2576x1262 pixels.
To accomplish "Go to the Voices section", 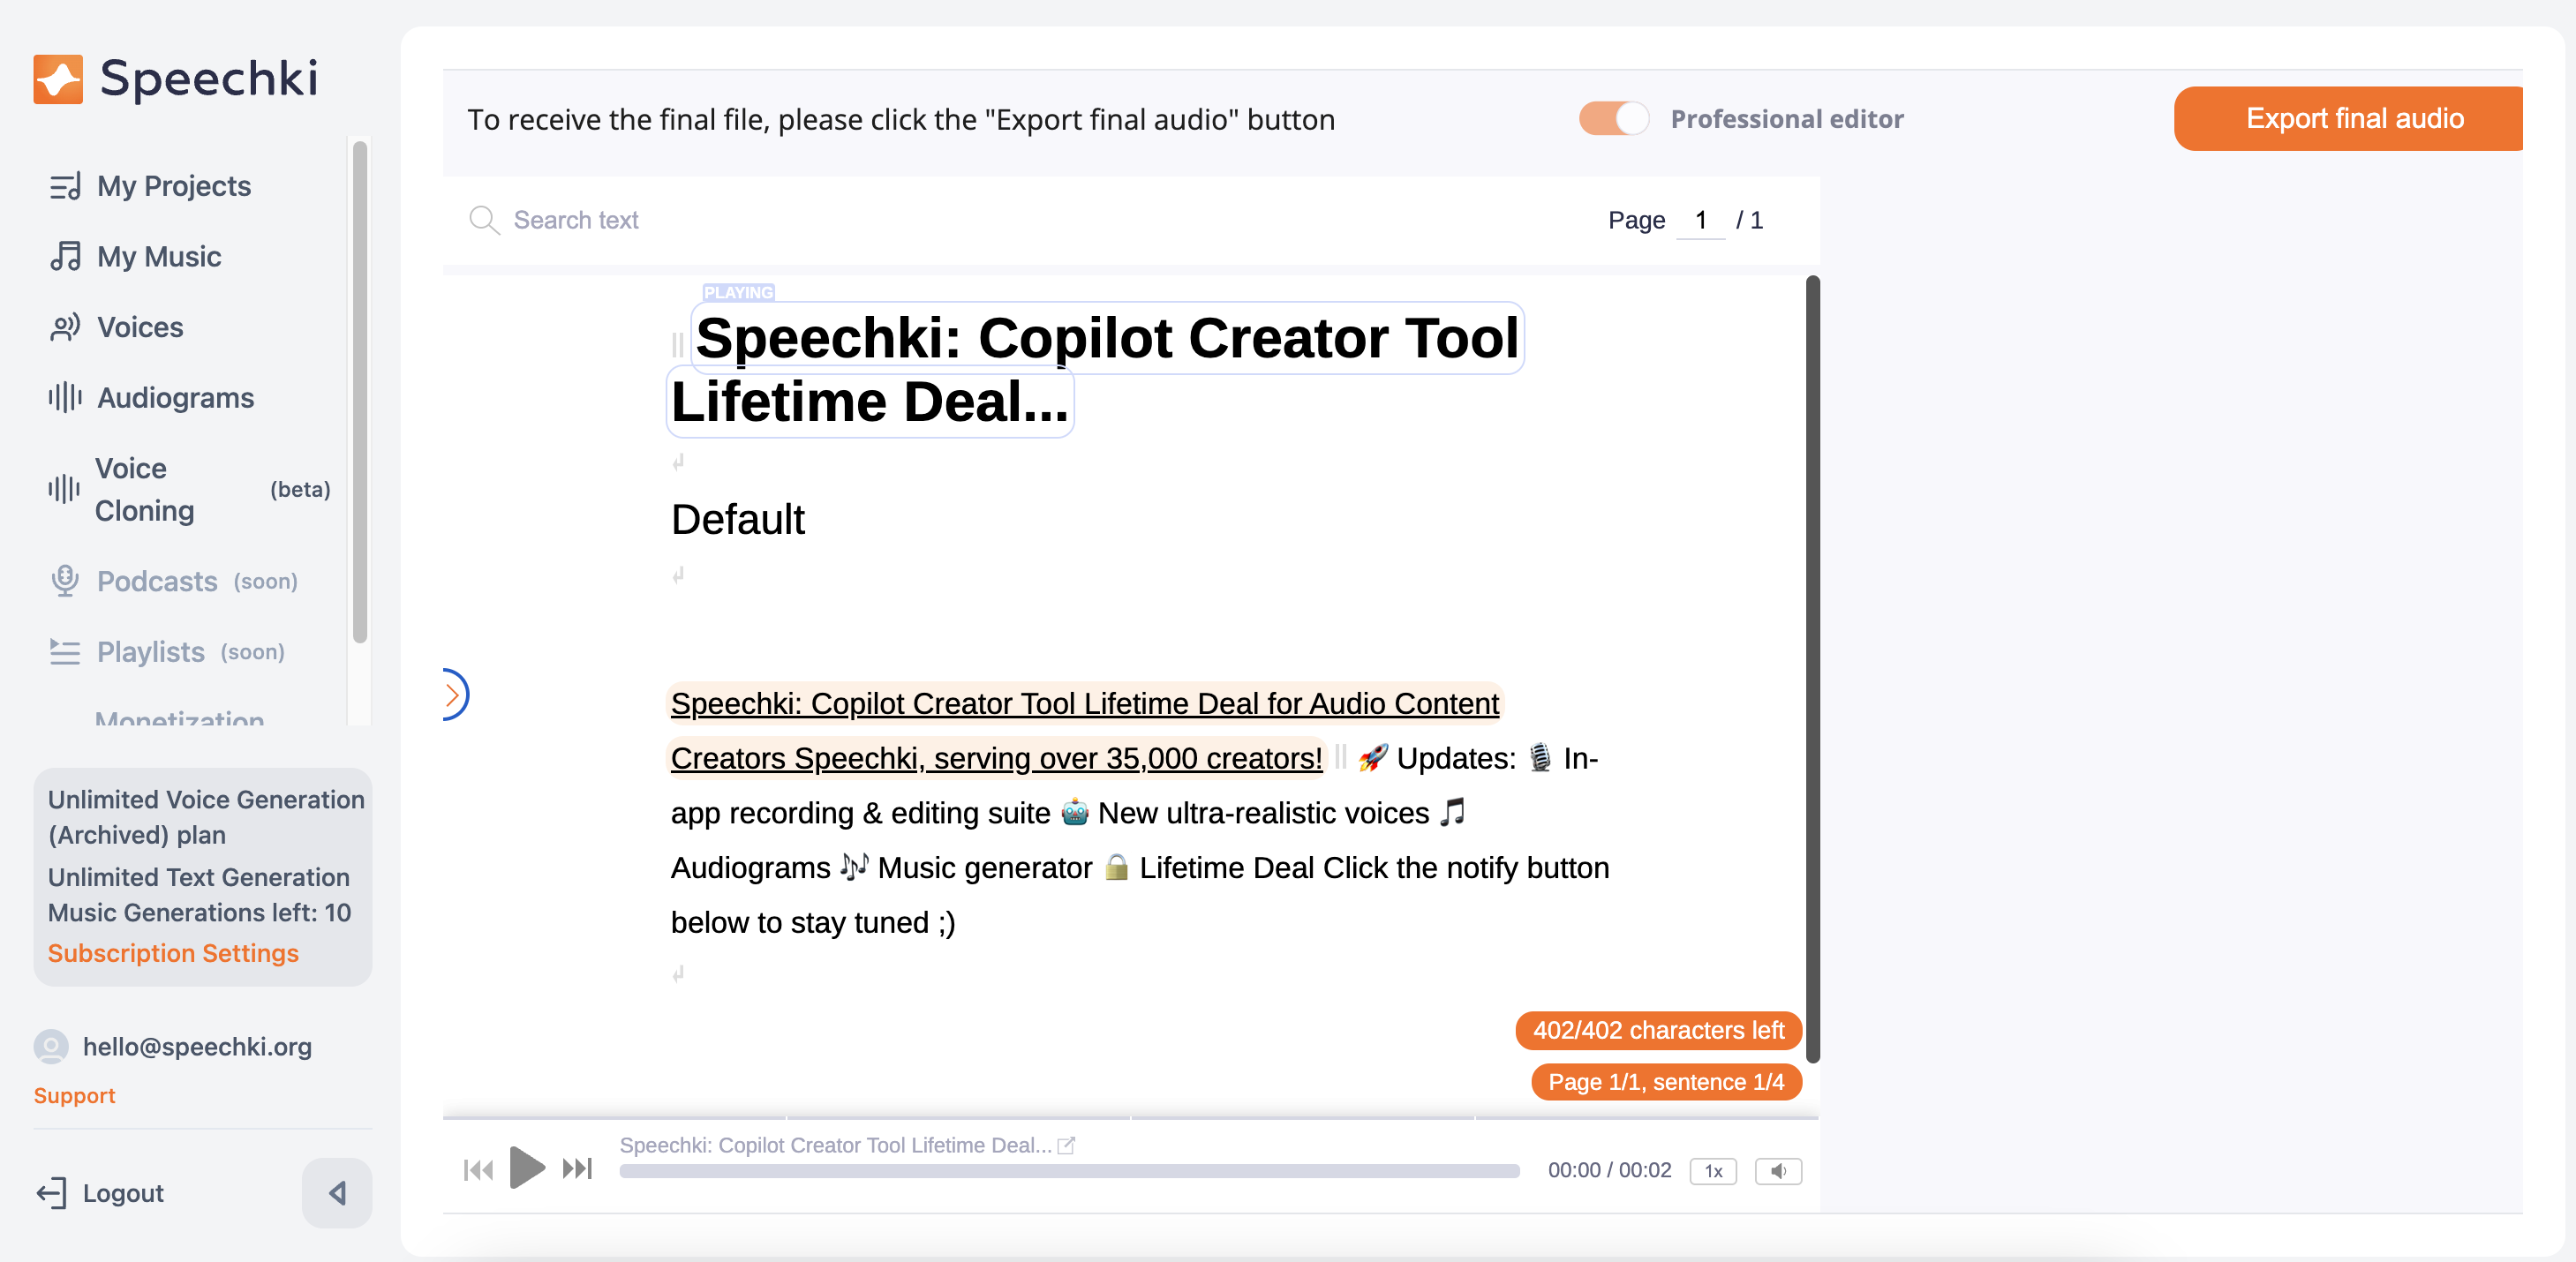I will [140, 327].
